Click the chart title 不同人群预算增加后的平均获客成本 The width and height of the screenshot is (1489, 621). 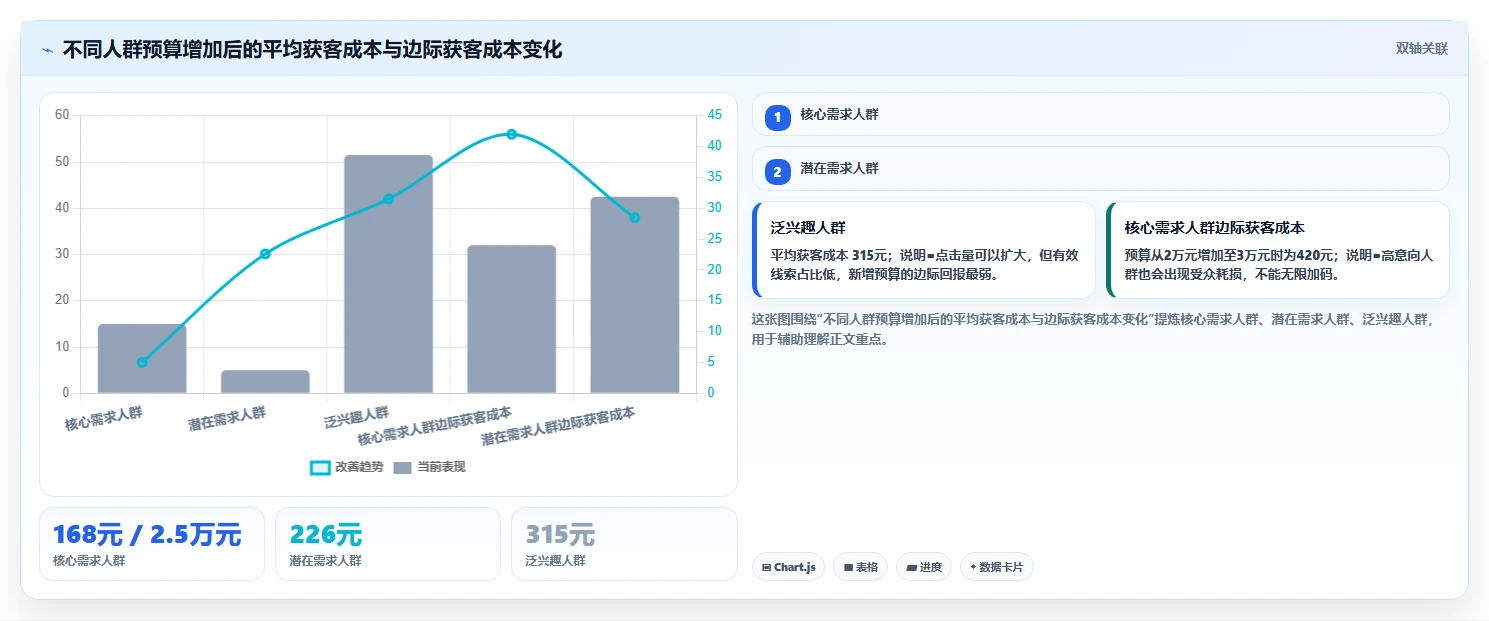coord(312,49)
